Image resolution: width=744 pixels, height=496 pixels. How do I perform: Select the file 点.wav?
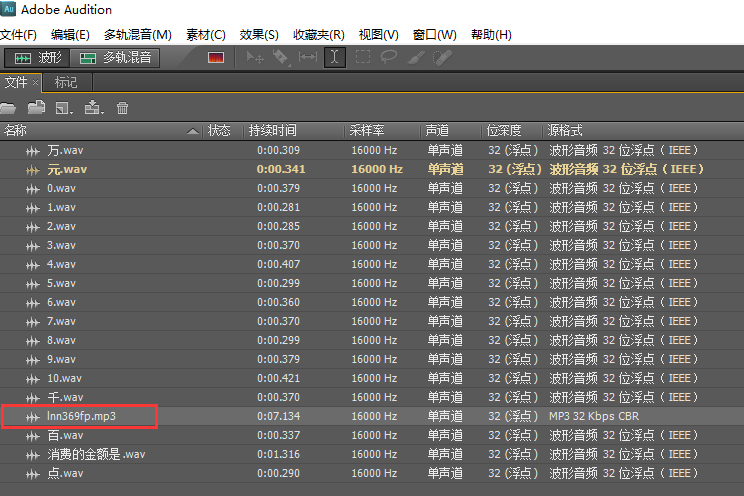click(372, 473)
